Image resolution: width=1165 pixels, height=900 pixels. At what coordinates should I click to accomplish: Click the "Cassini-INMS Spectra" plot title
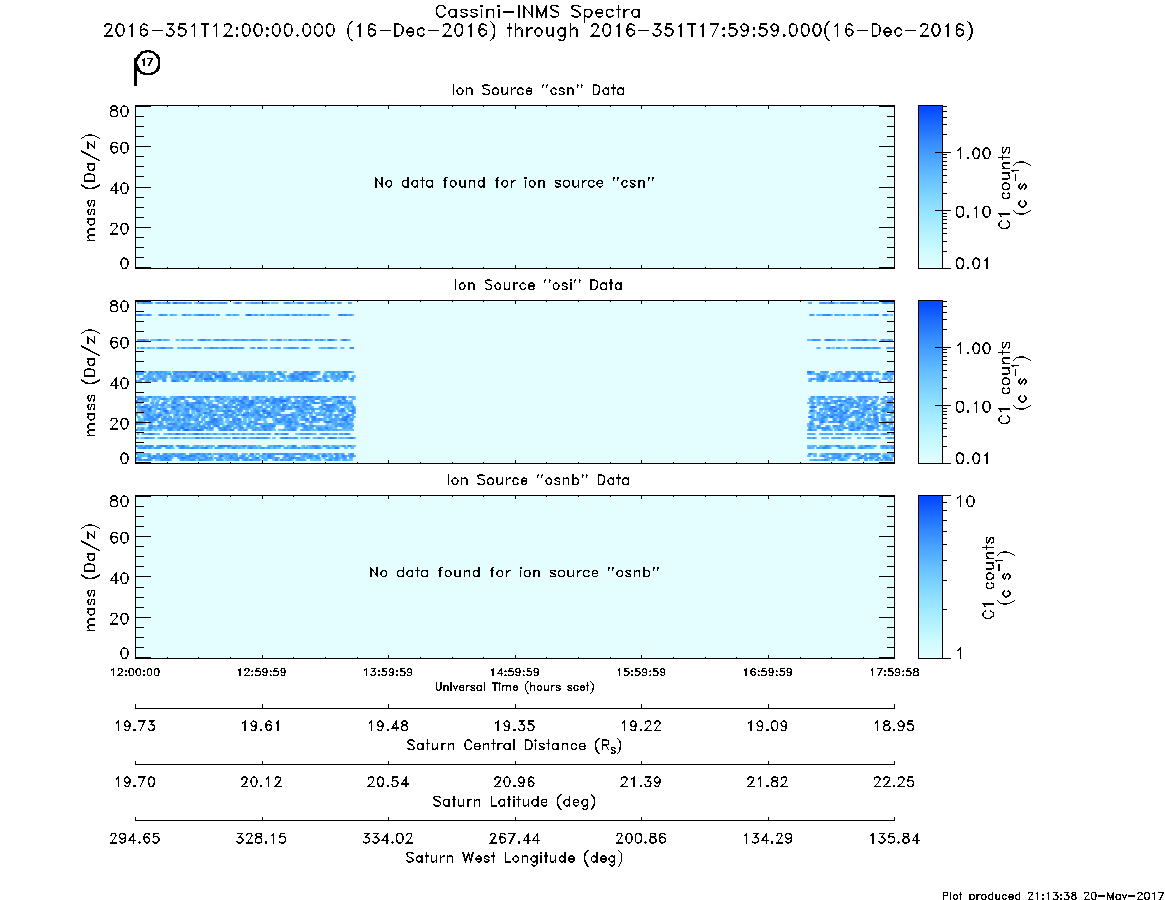(x=537, y=12)
